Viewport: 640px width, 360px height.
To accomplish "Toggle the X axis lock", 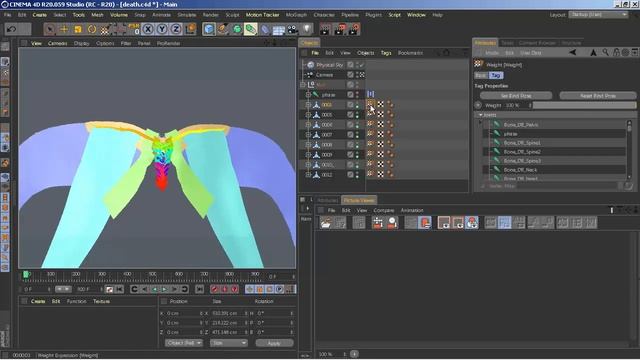I will (148, 29).
